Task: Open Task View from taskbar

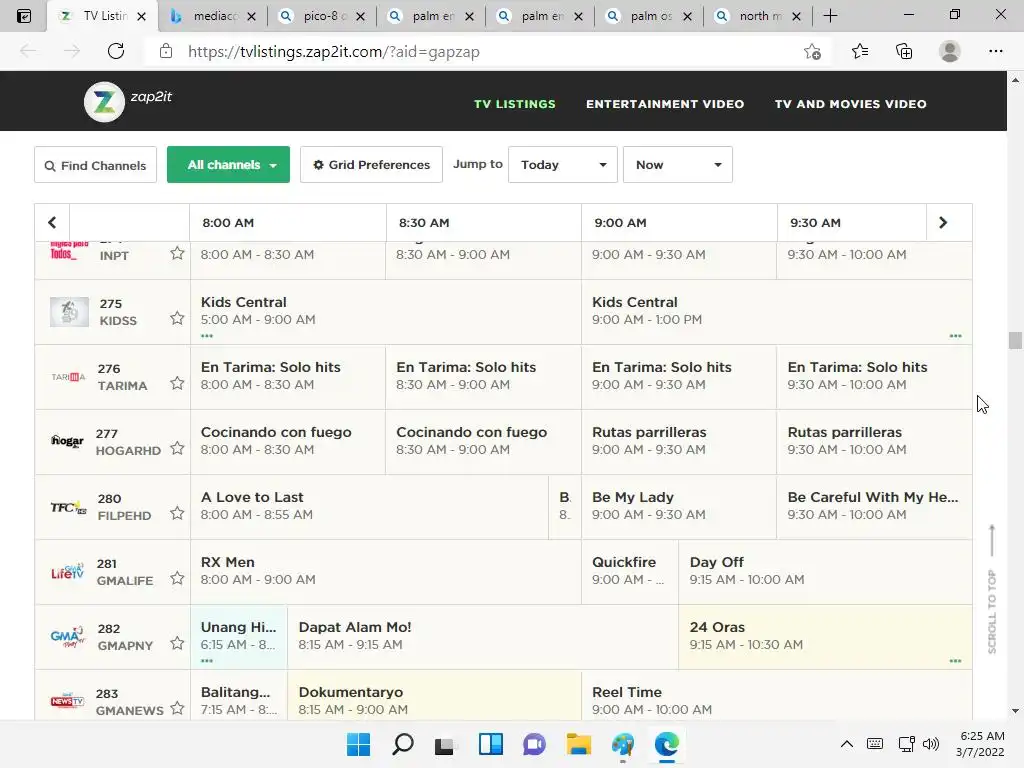Action: (x=445, y=745)
